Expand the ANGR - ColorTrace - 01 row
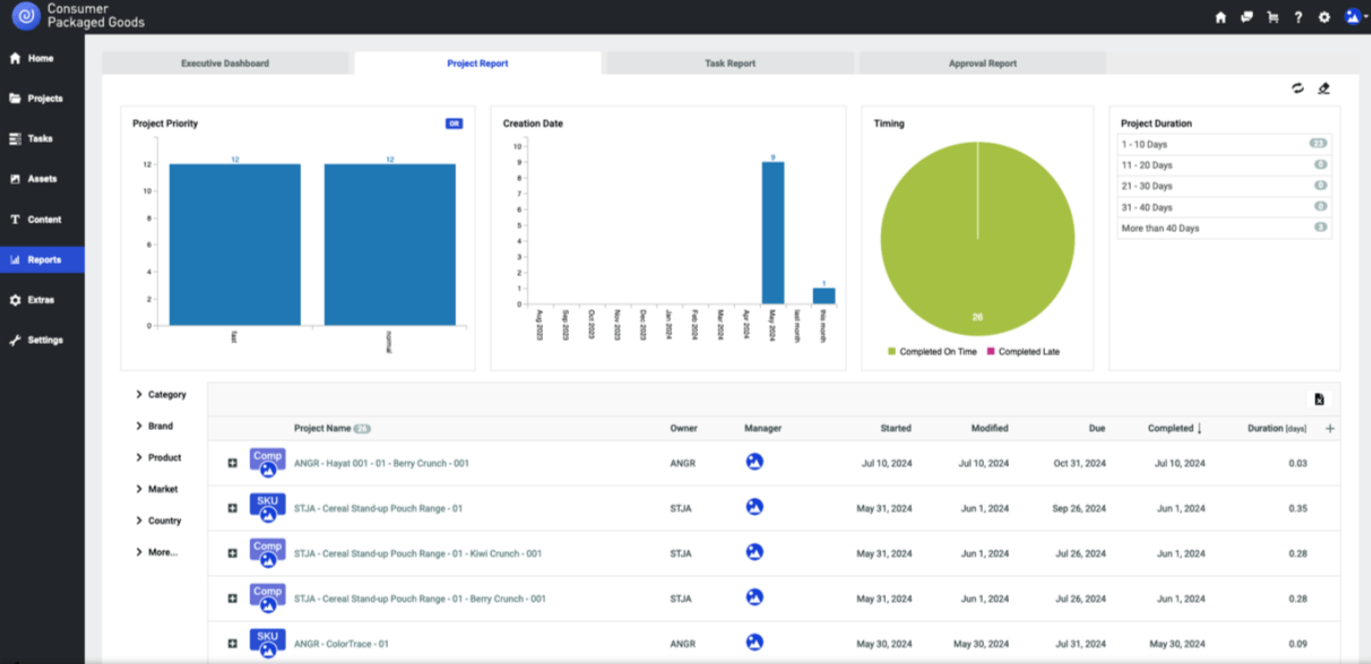This screenshot has width=1371, height=664. tap(232, 644)
